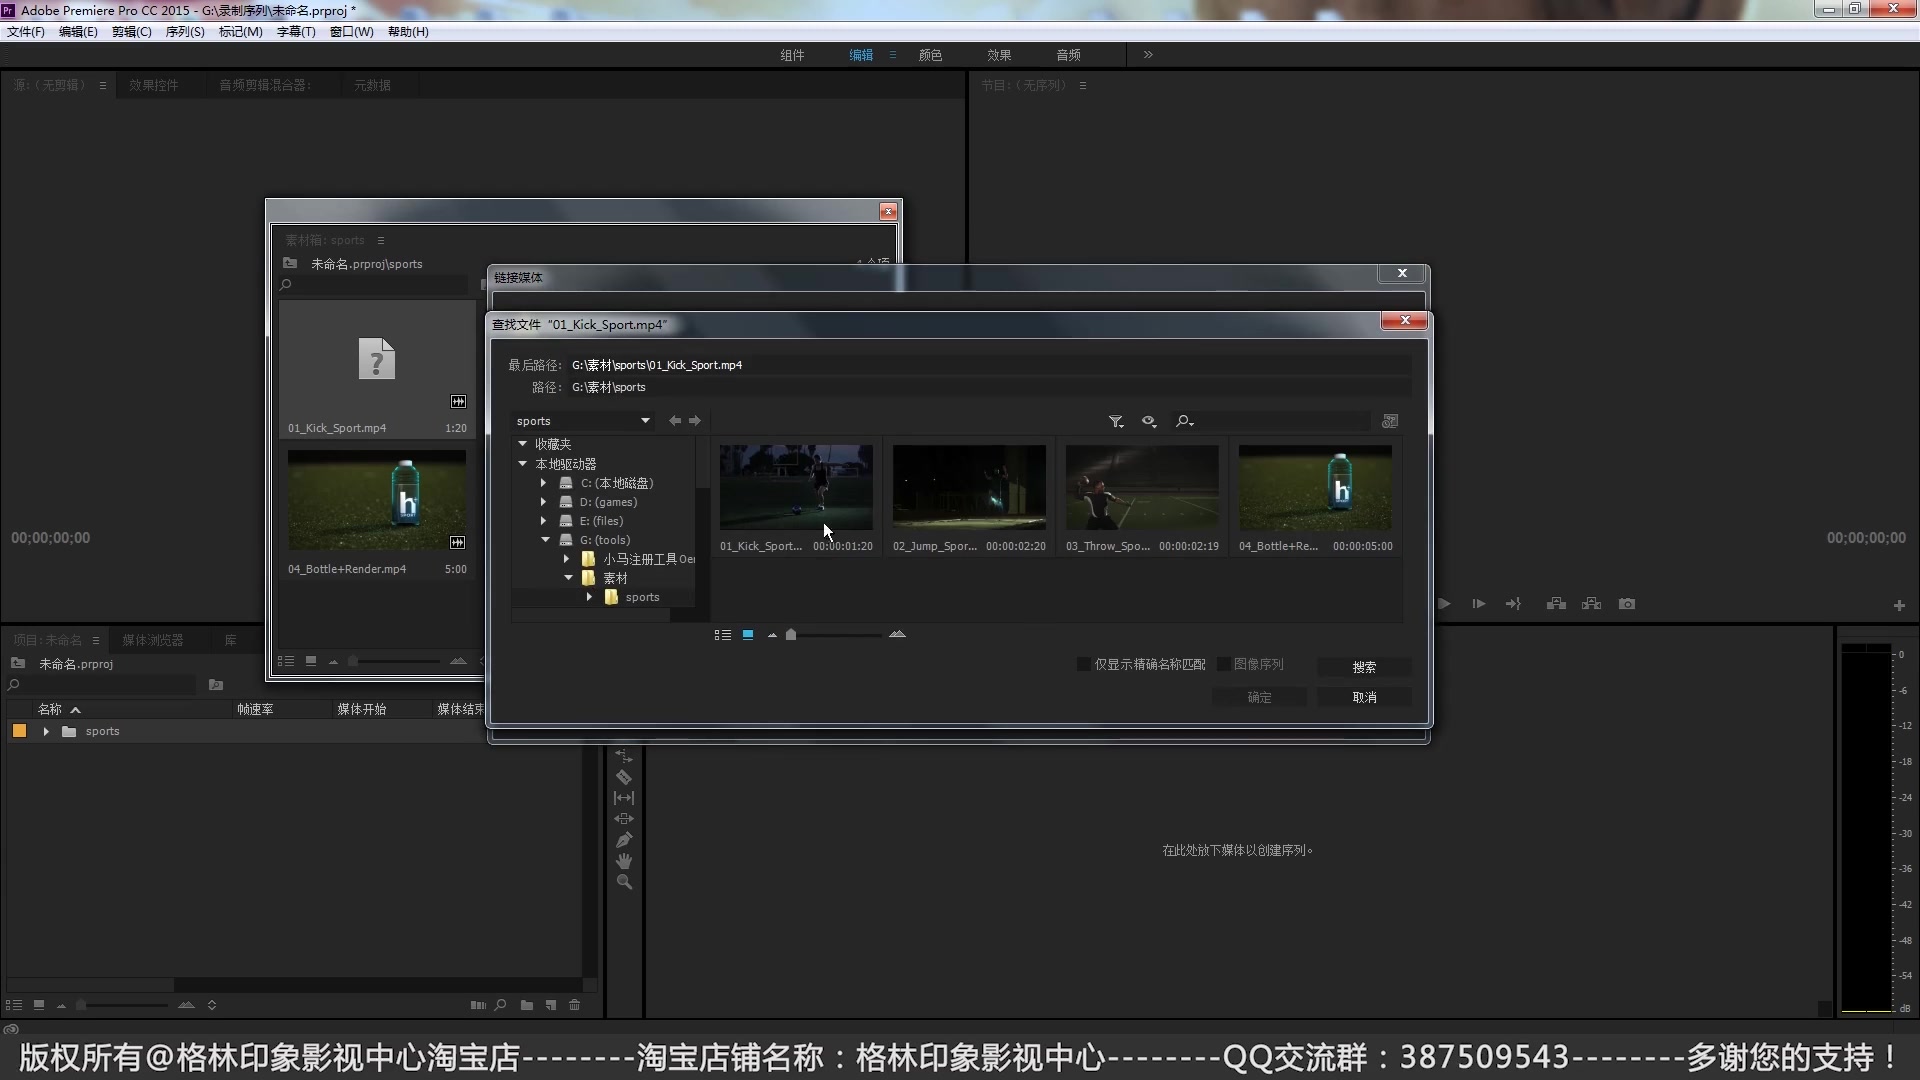
Task: Click the 取消 Cancel button
Action: coord(1364,697)
